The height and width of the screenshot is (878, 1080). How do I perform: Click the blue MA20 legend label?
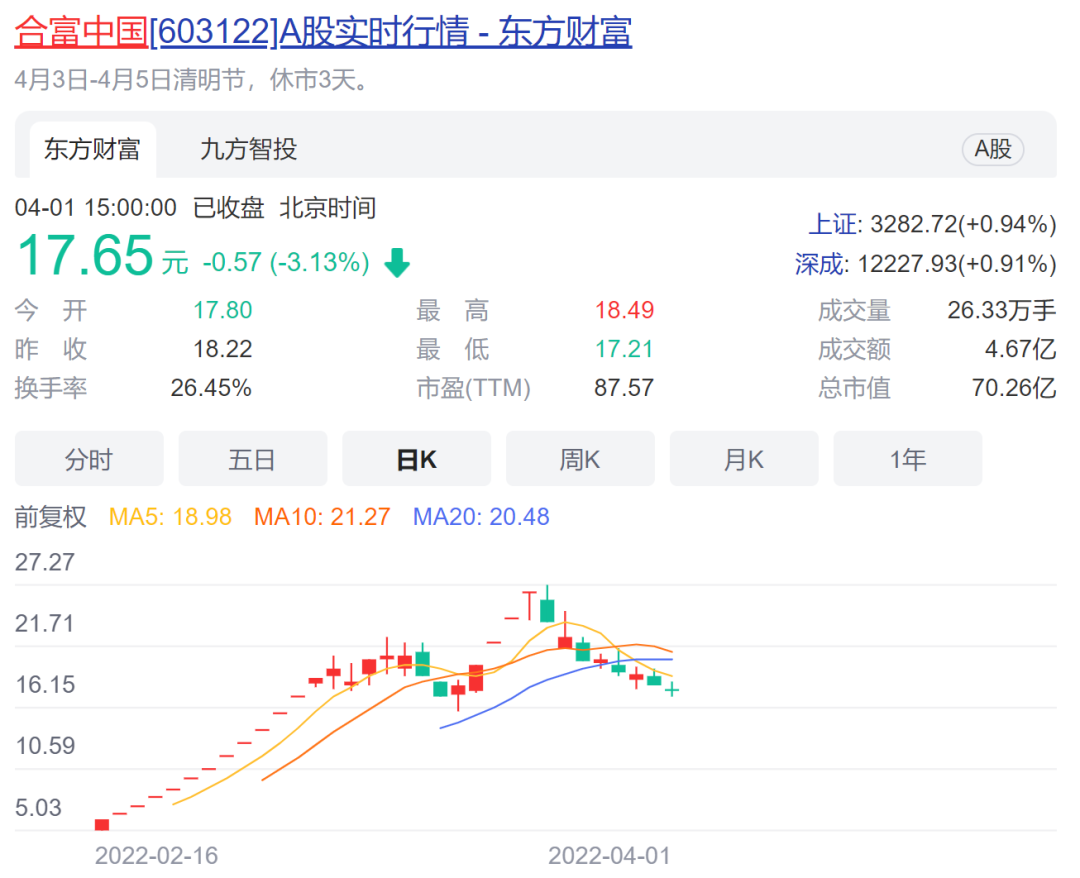pos(481,517)
